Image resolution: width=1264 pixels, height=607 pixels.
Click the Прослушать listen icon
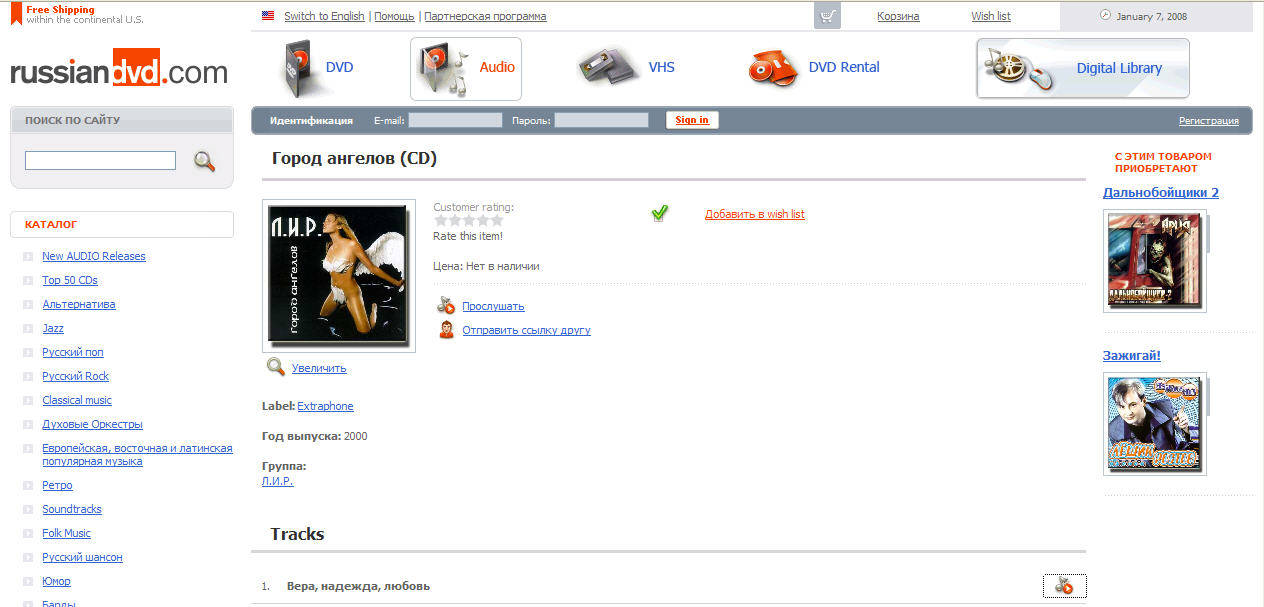pyautogui.click(x=446, y=306)
